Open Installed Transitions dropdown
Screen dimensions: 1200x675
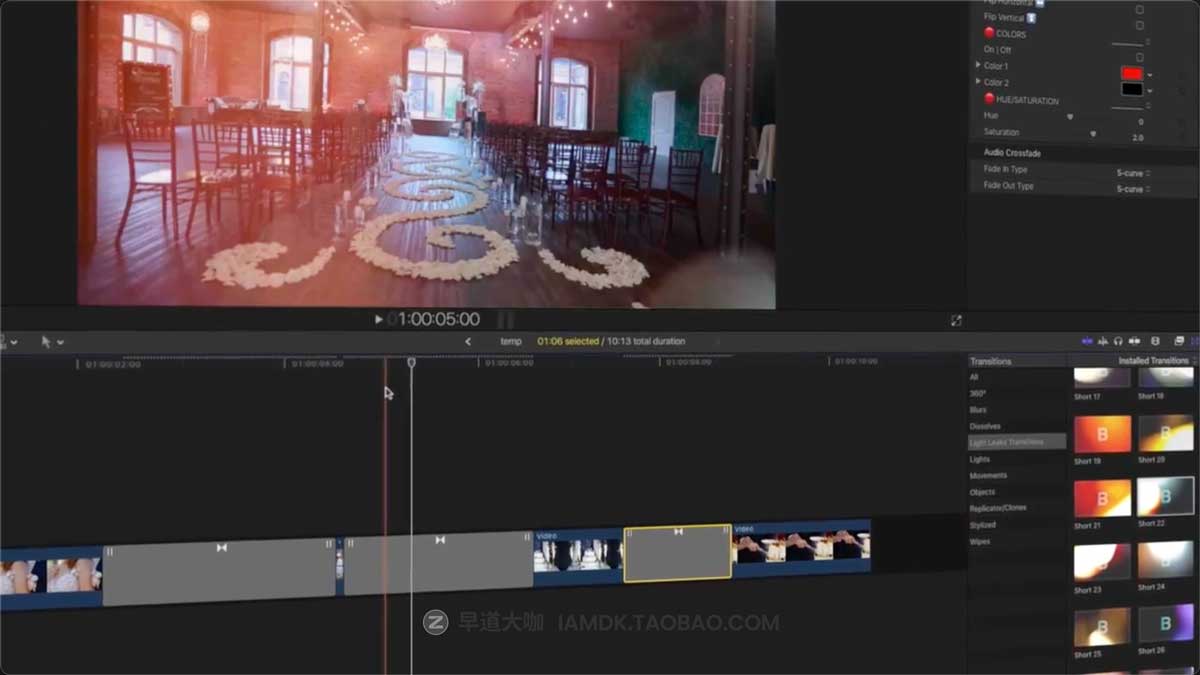tap(1156, 360)
